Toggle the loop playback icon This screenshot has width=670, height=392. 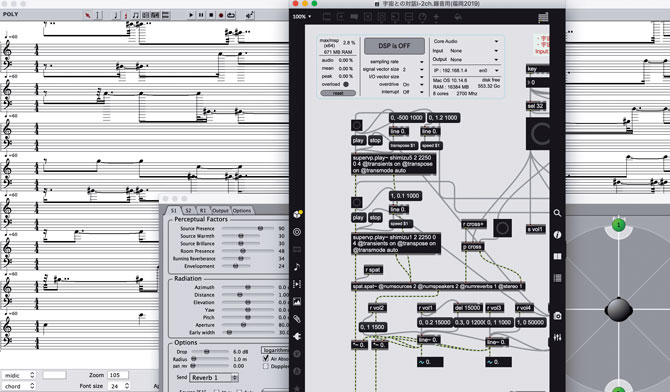(x=231, y=15)
